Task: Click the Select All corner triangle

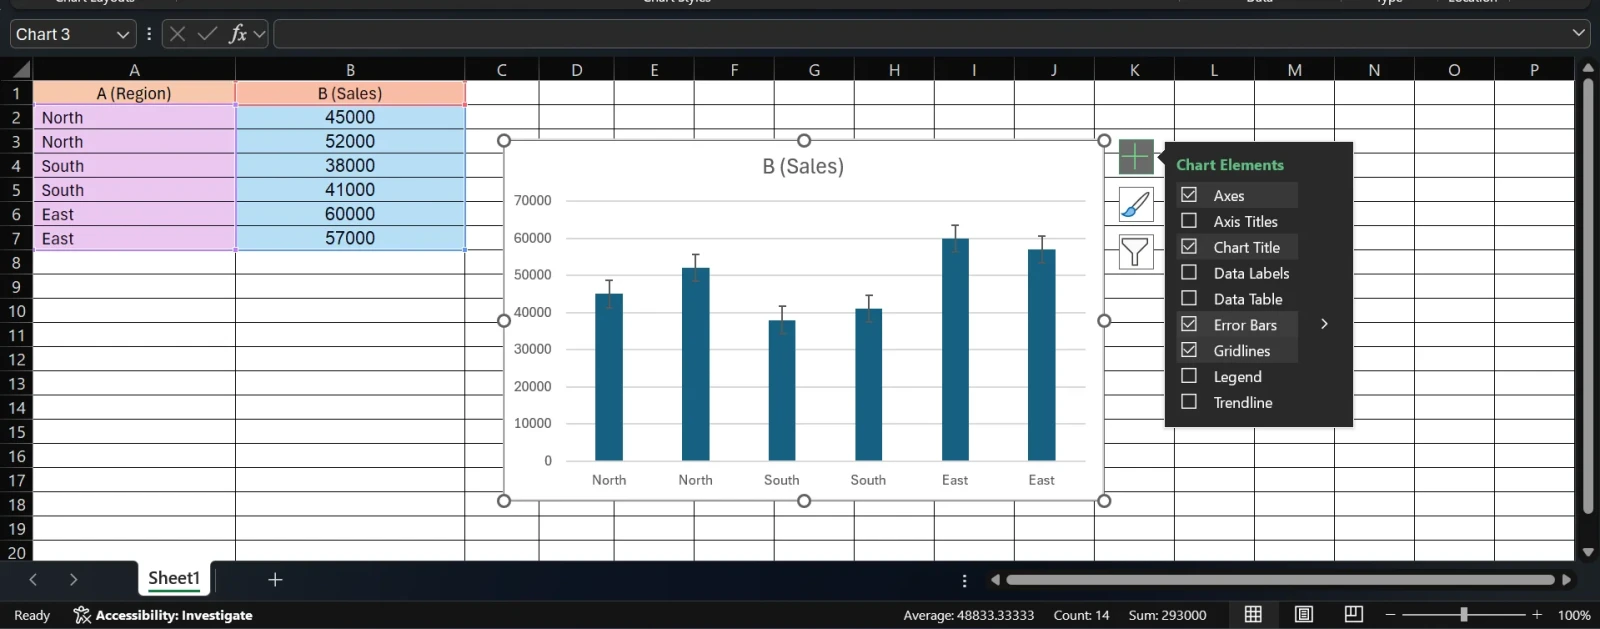Action: [x=20, y=69]
